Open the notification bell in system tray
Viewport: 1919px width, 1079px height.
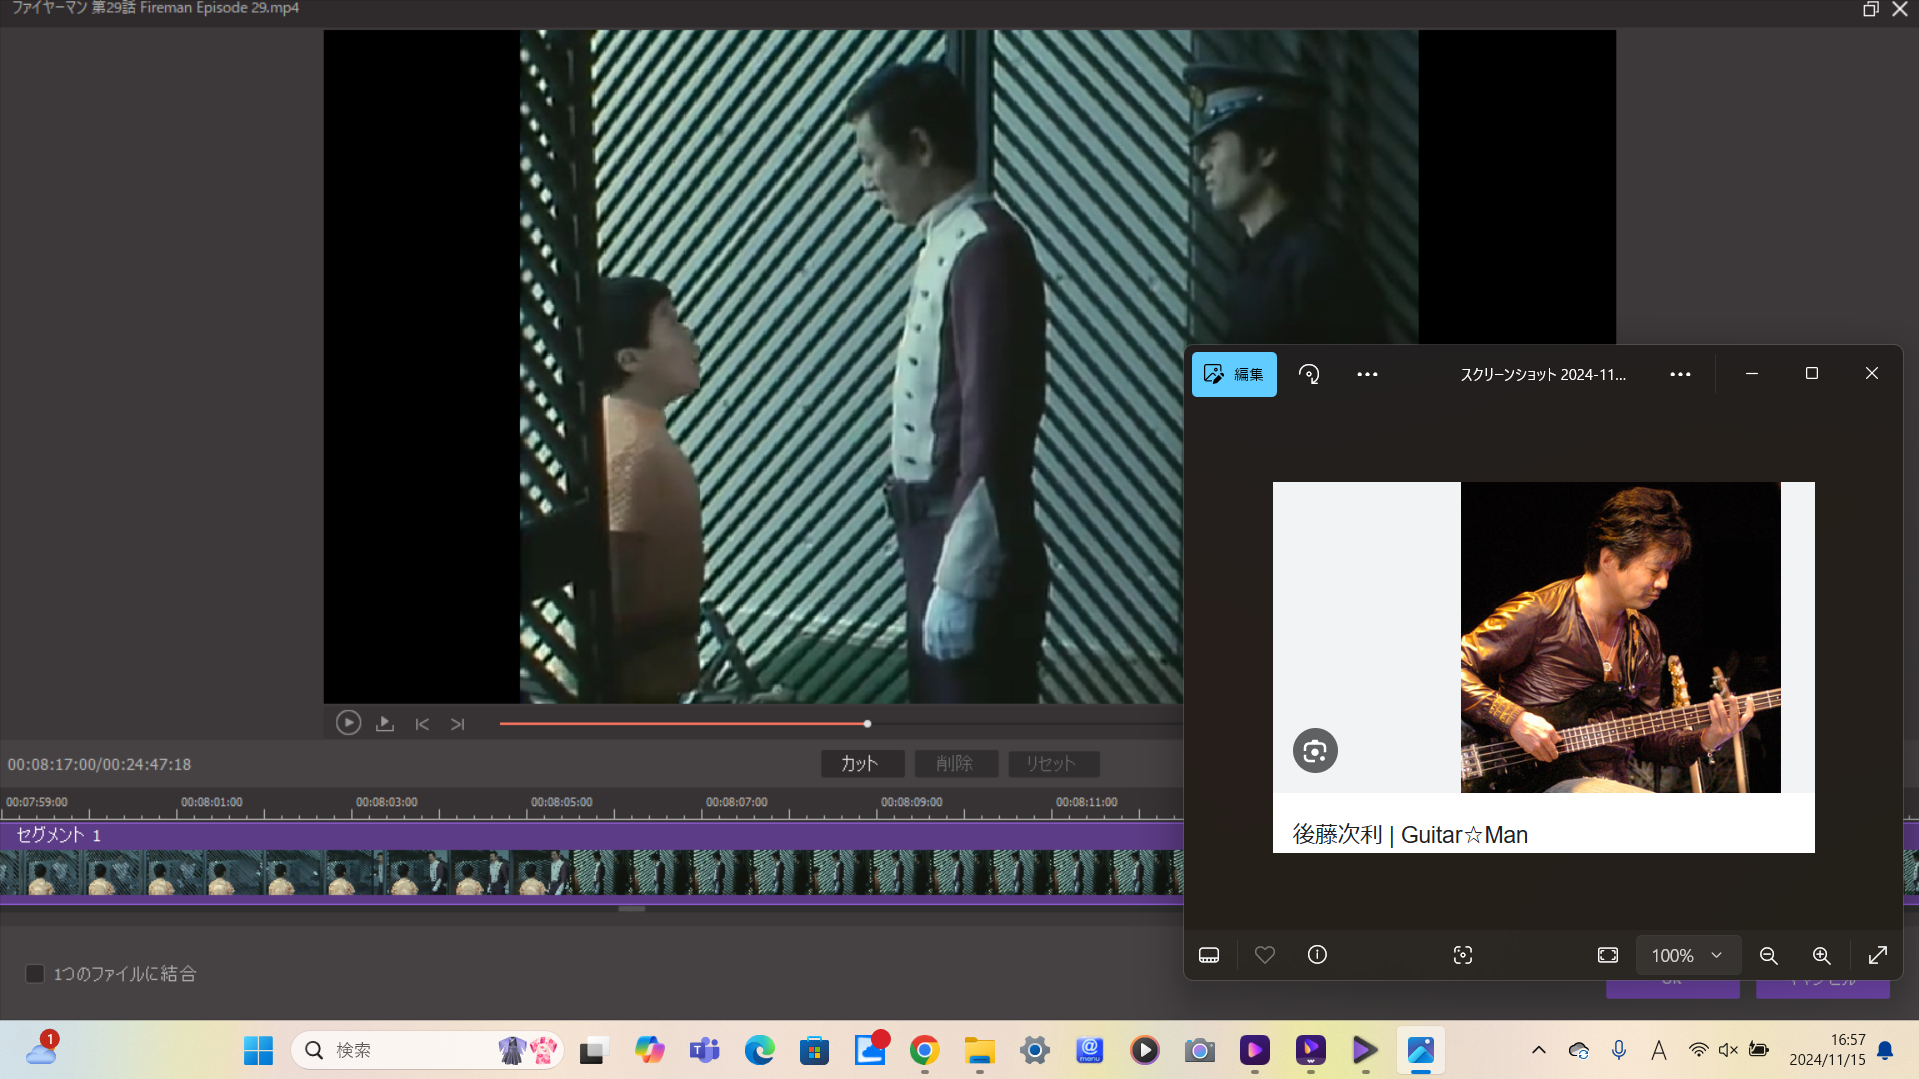pos(1885,1050)
